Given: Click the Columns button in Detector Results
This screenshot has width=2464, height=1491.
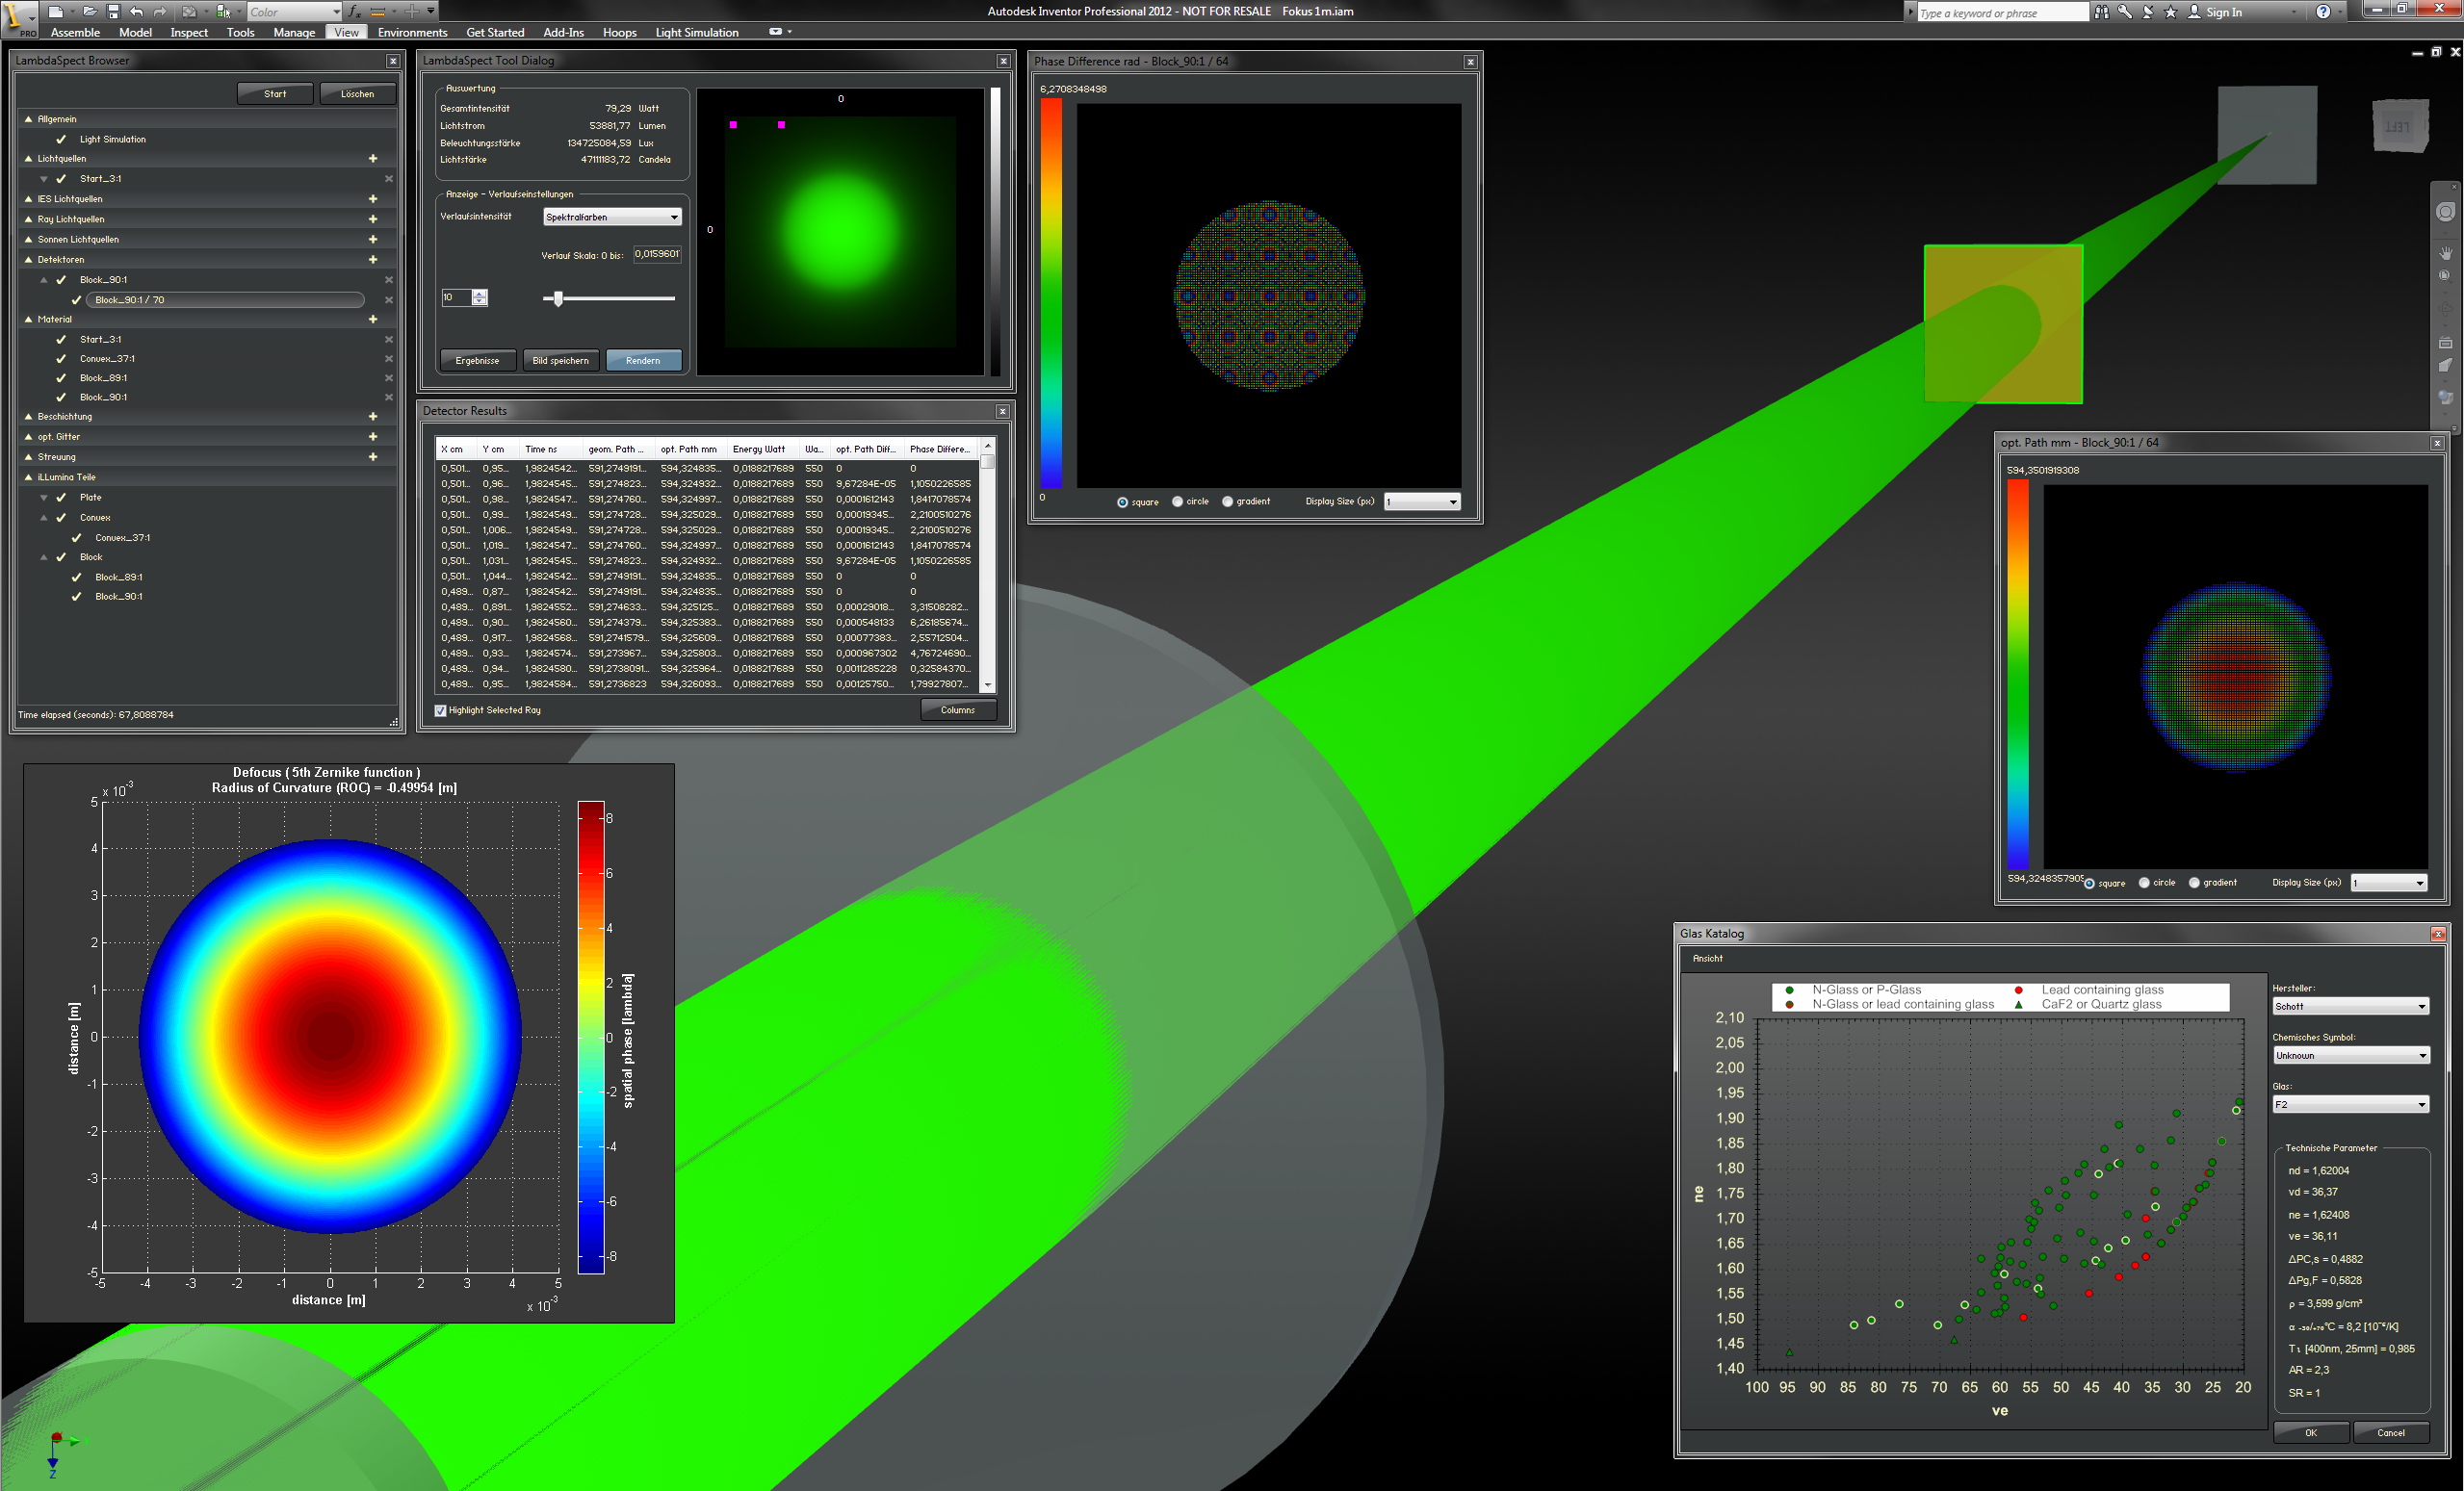Looking at the screenshot, I should pyautogui.click(x=957, y=710).
